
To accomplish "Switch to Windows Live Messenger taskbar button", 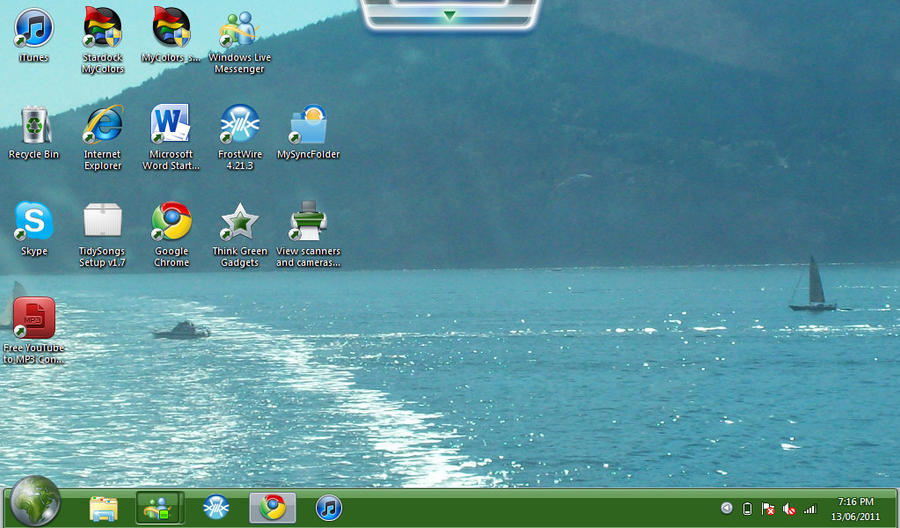I will (x=160, y=508).
